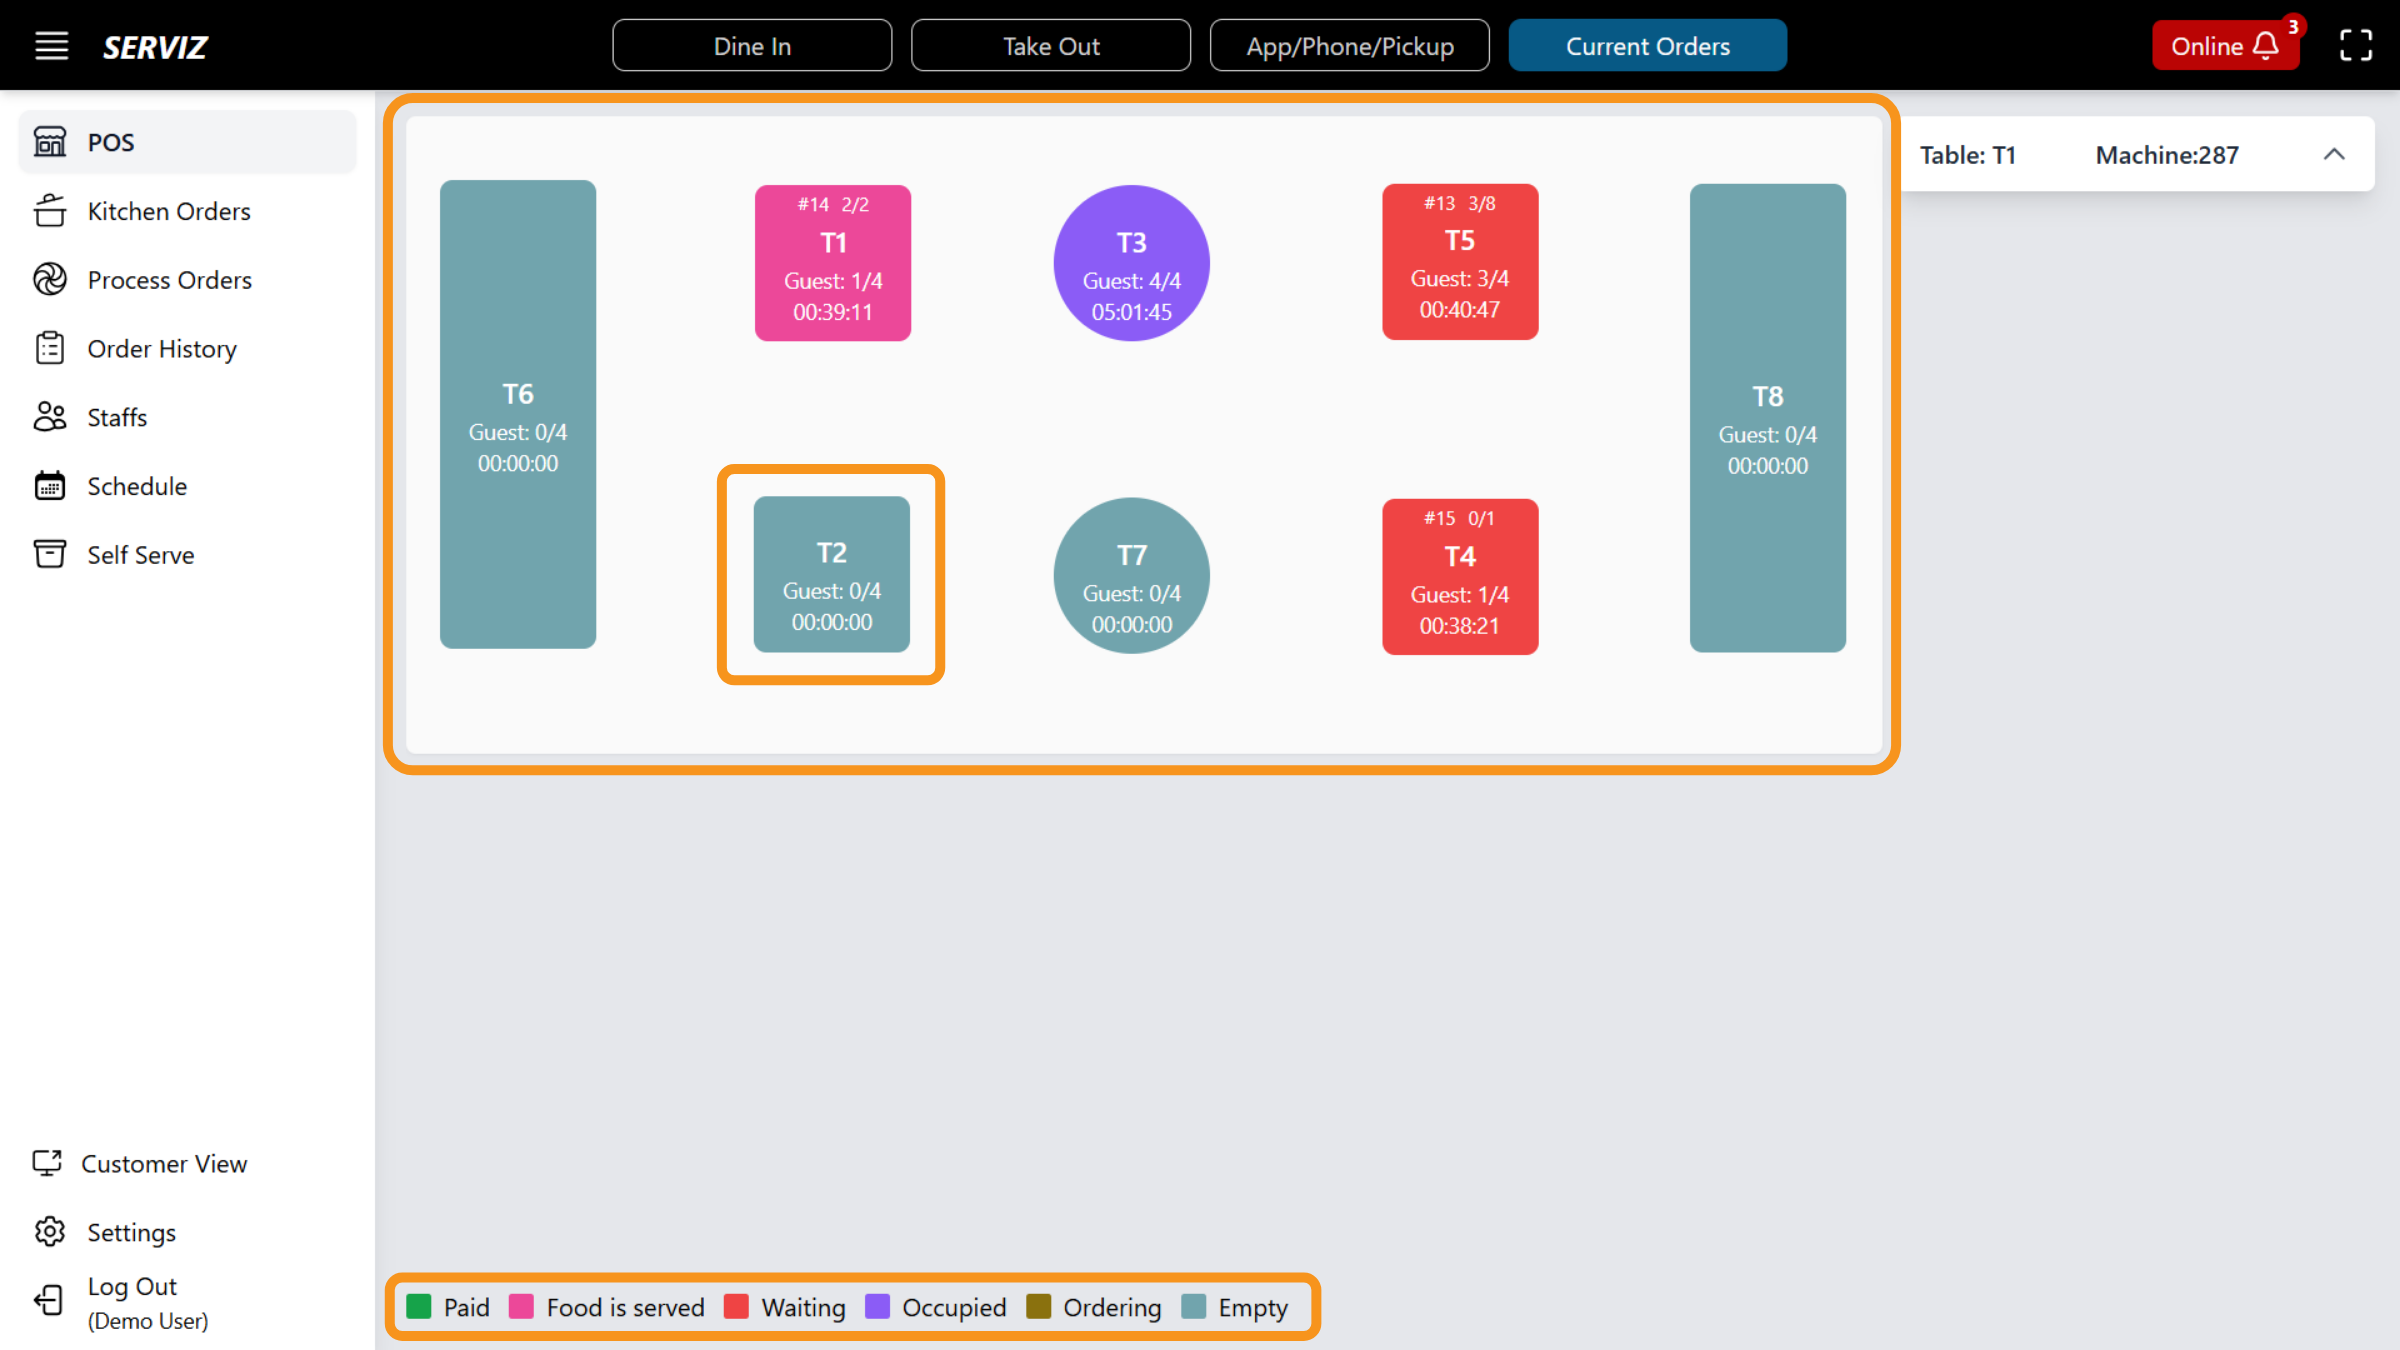Click the Process Orders spinner icon
Image resolution: width=2400 pixels, height=1350 pixels.
(x=49, y=280)
